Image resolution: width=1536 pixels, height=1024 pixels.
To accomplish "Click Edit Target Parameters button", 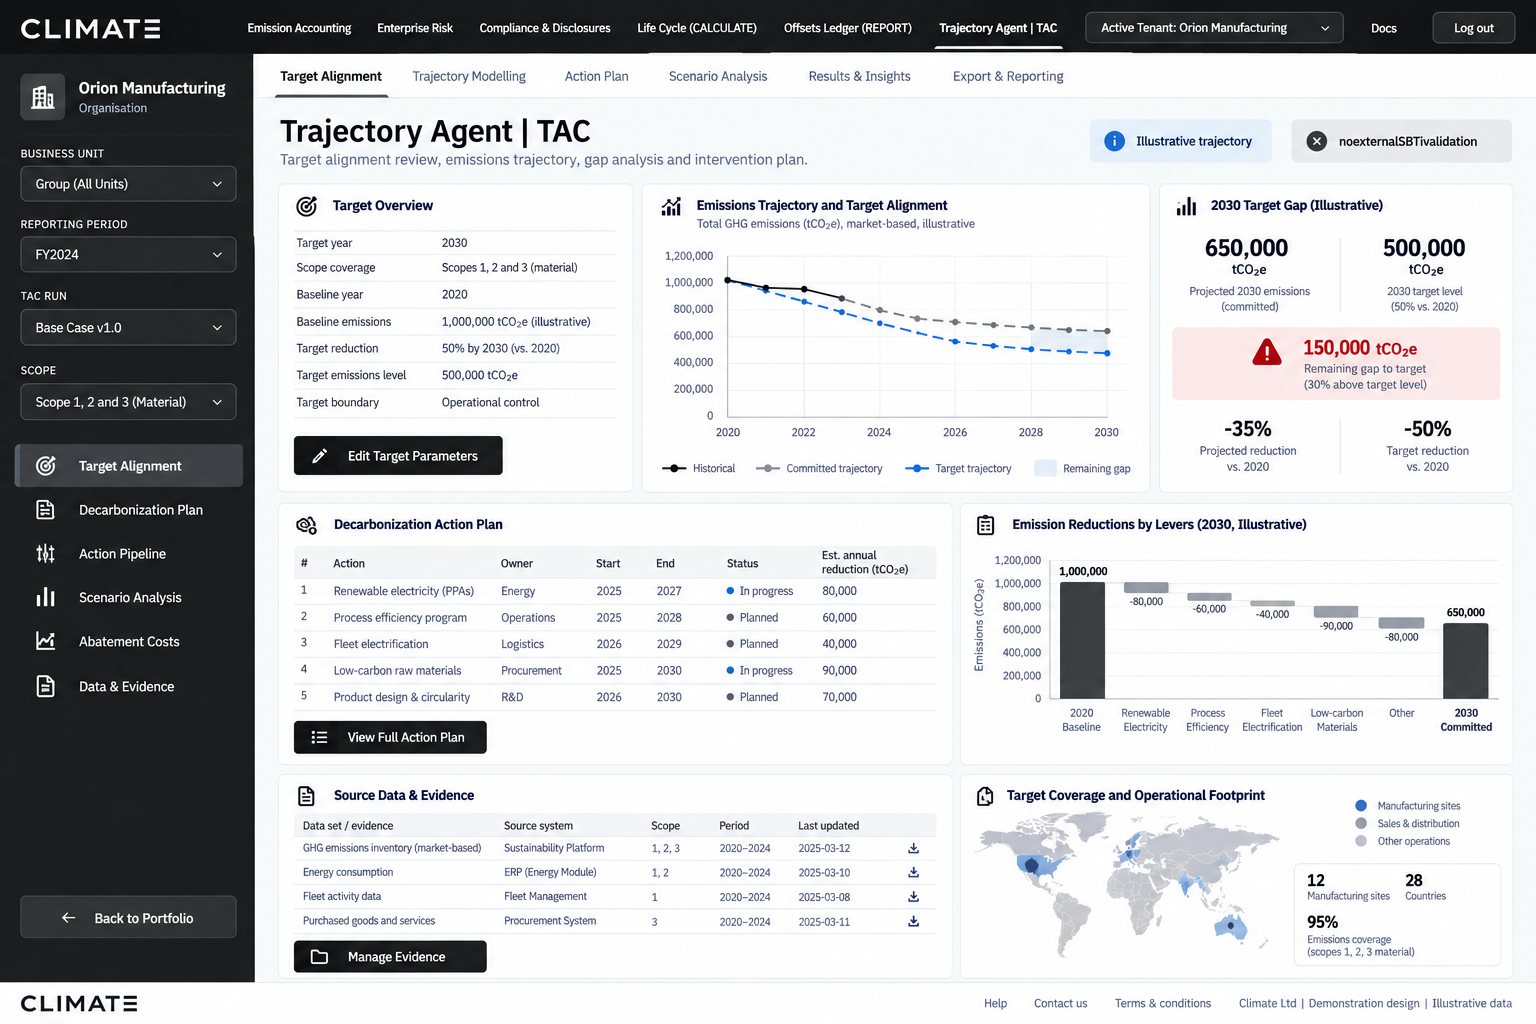I will [x=398, y=456].
